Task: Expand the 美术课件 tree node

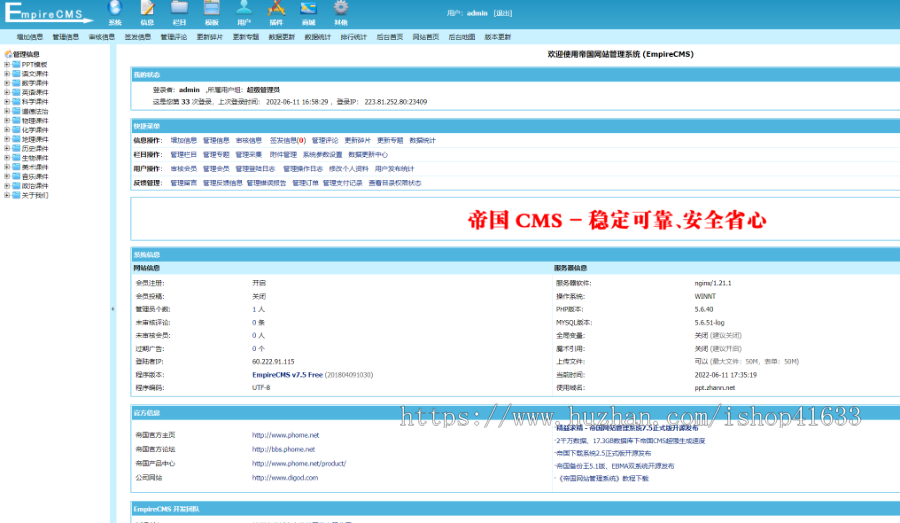Action: click(7, 167)
